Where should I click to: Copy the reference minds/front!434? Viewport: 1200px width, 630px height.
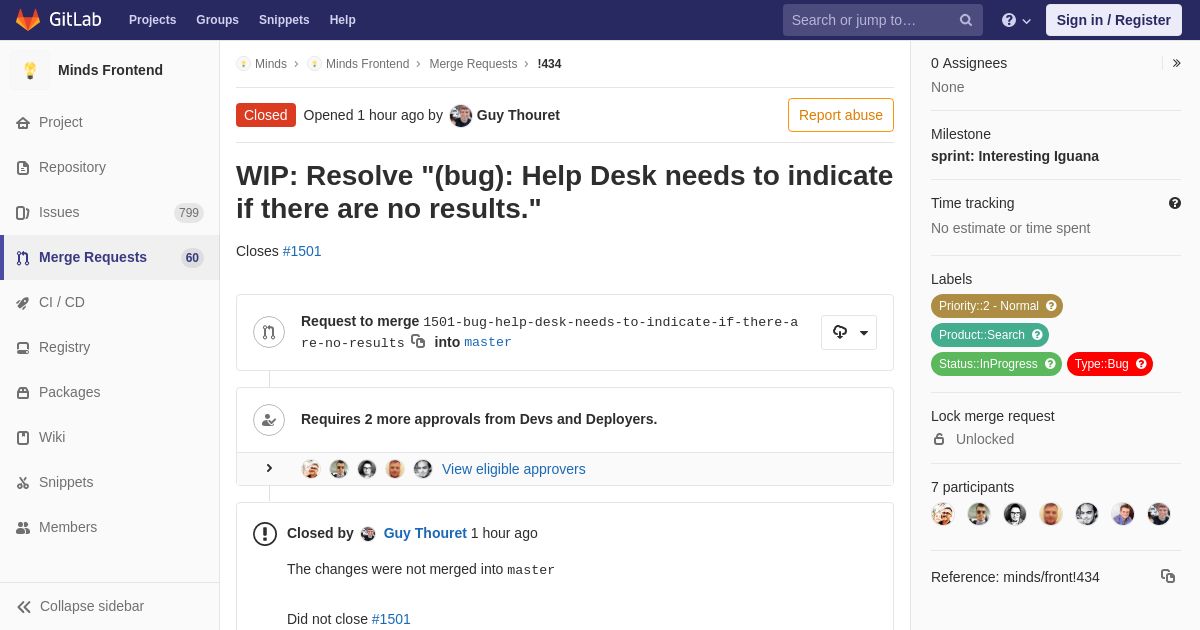(x=1168, y=576)
